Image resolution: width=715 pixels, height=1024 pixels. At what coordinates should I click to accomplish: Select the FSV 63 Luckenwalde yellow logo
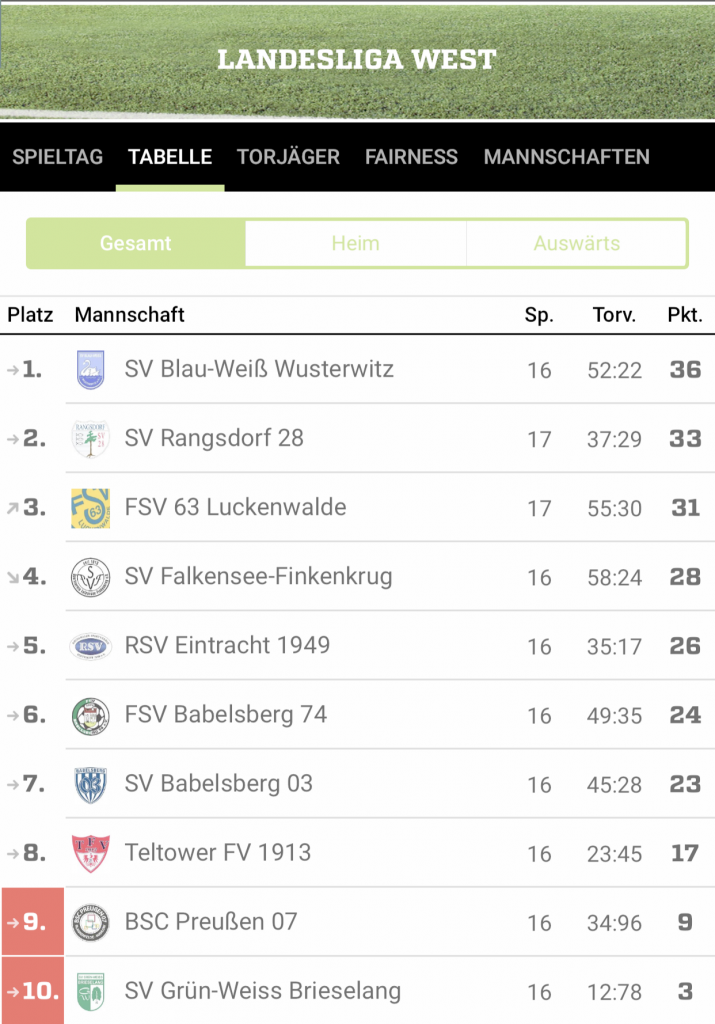90,508
